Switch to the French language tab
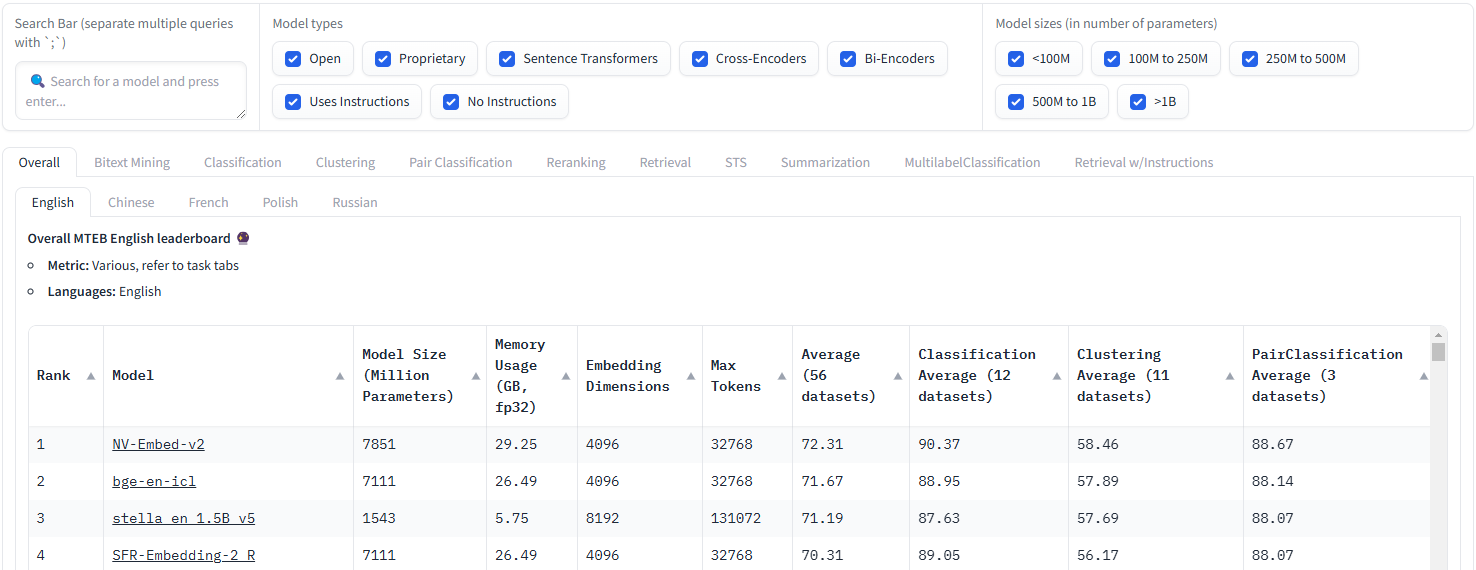 [208, 202]
